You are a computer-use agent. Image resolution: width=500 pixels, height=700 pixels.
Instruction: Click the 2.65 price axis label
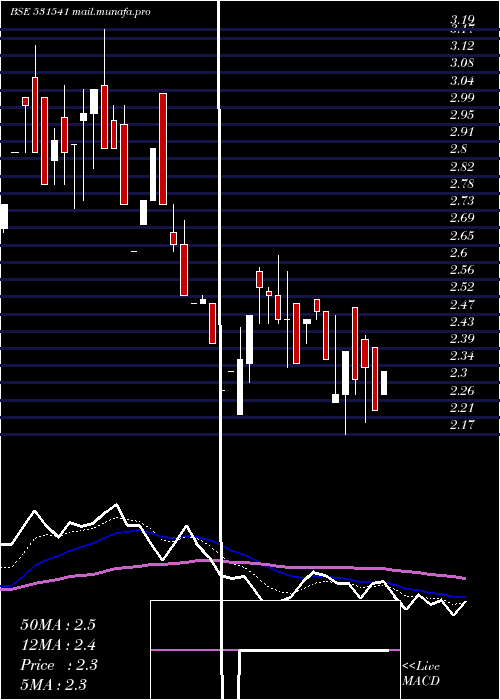pyautogui.click(x=462, y=235)
